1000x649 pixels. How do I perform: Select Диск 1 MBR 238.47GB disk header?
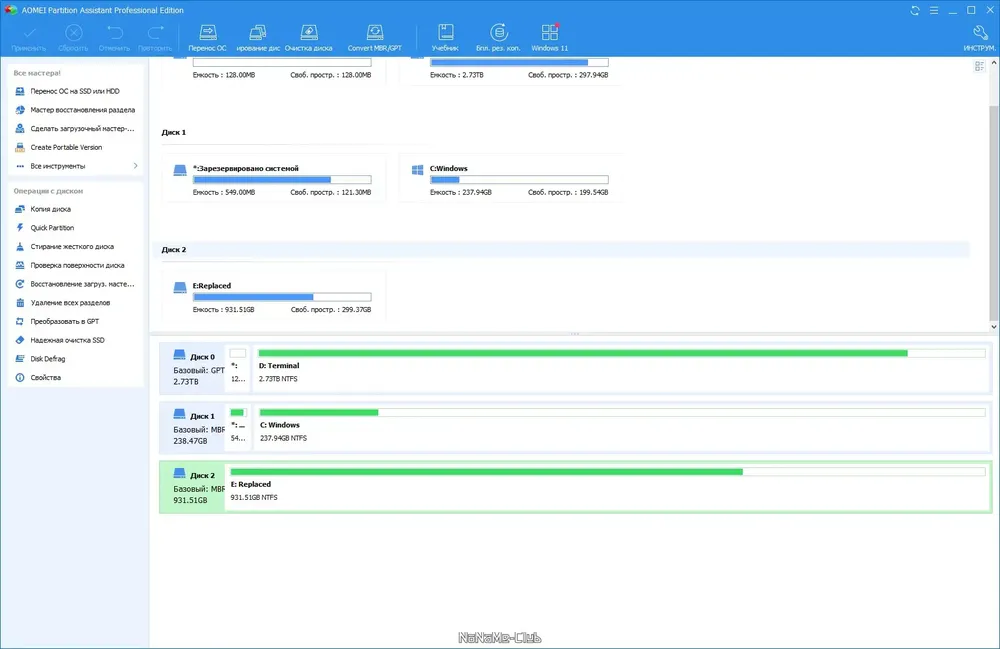193,428
